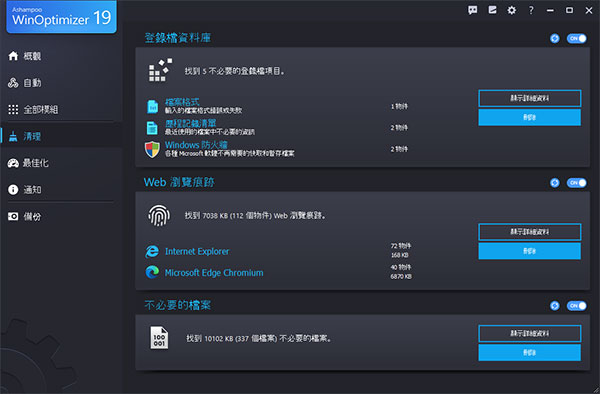Go to 概觀 overview in sidebar

[x=32, y=56]
